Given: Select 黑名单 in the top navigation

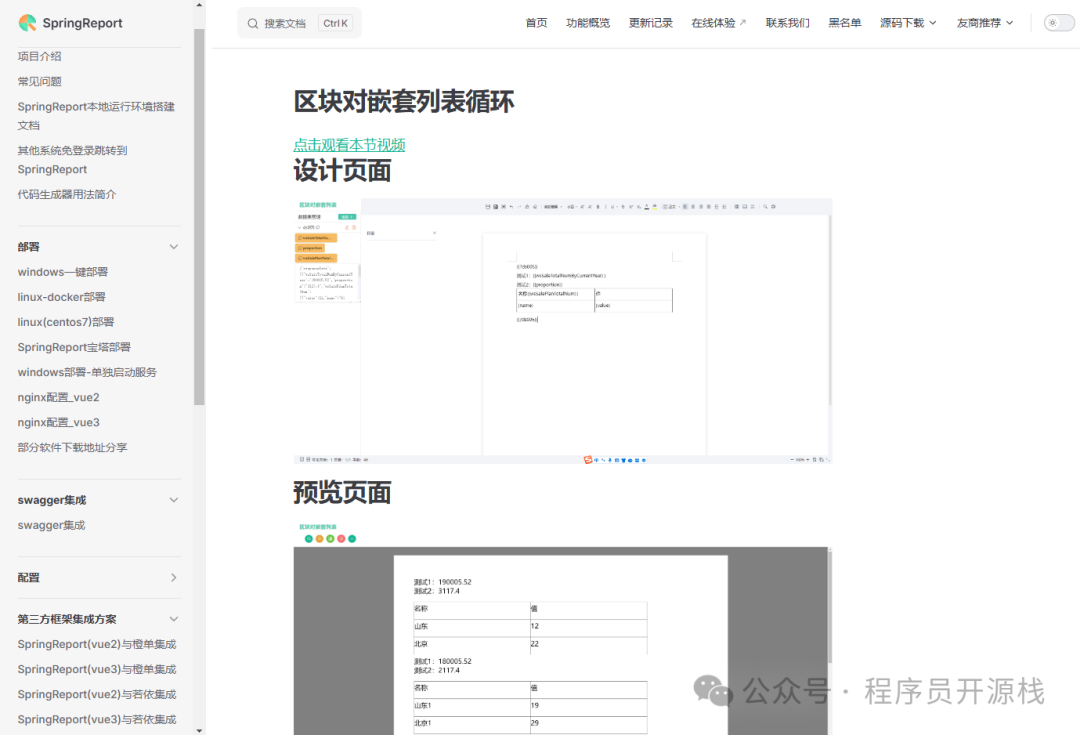Looking at the screenshot, I should click(845, 22).
